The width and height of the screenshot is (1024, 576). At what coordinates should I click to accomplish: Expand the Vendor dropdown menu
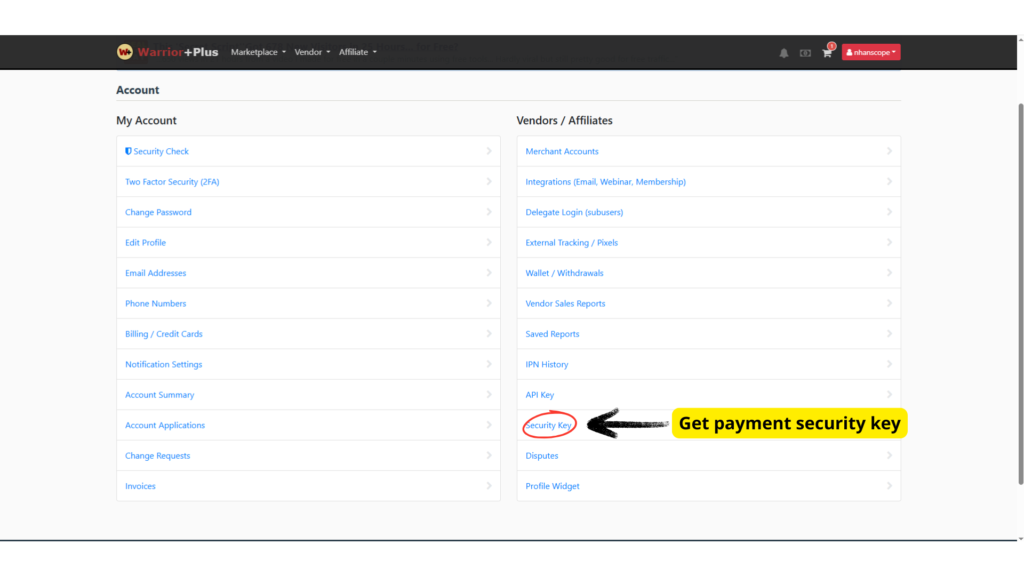tap(312, 52)
